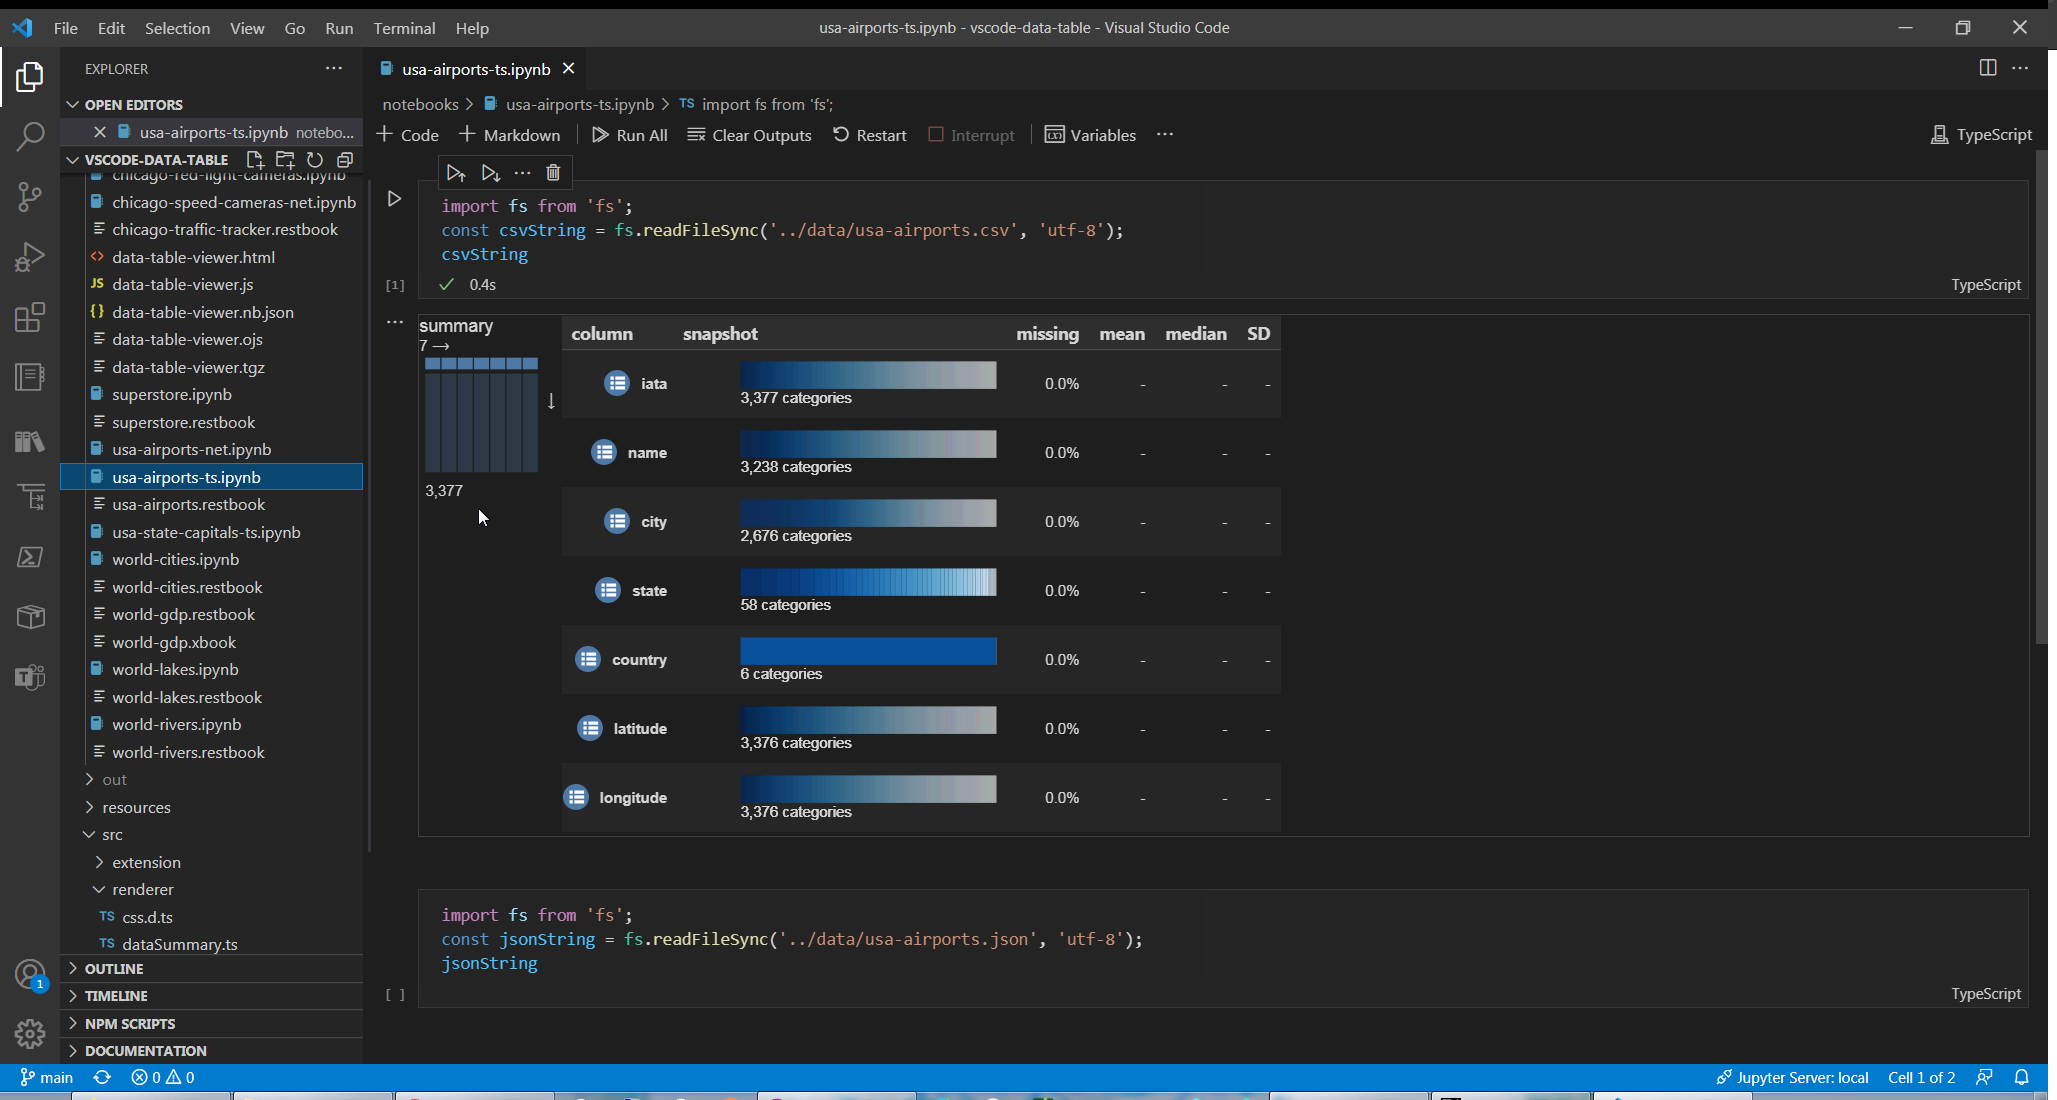The width and height of the screenshot is (2057, 1100).
Task: Open the Run and Debug panel
Action: (x=30, y=257)
